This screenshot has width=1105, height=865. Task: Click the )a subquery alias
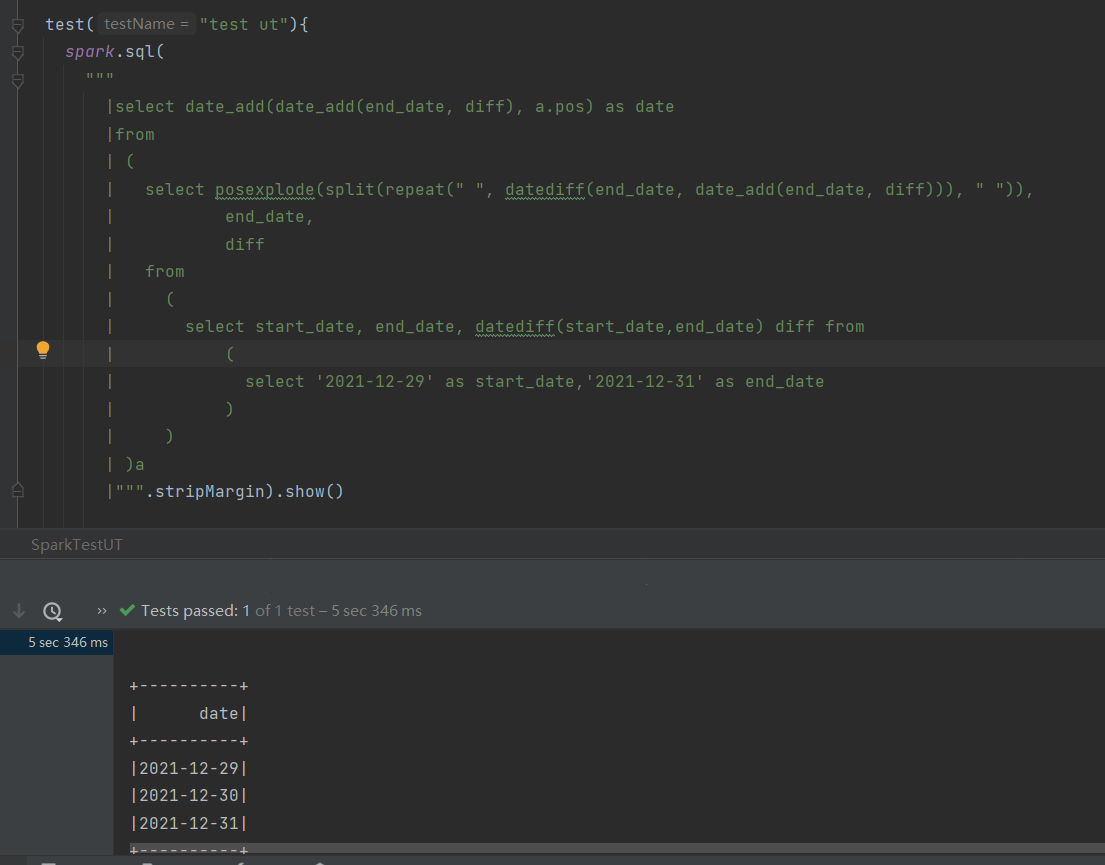tap(135, 465)
